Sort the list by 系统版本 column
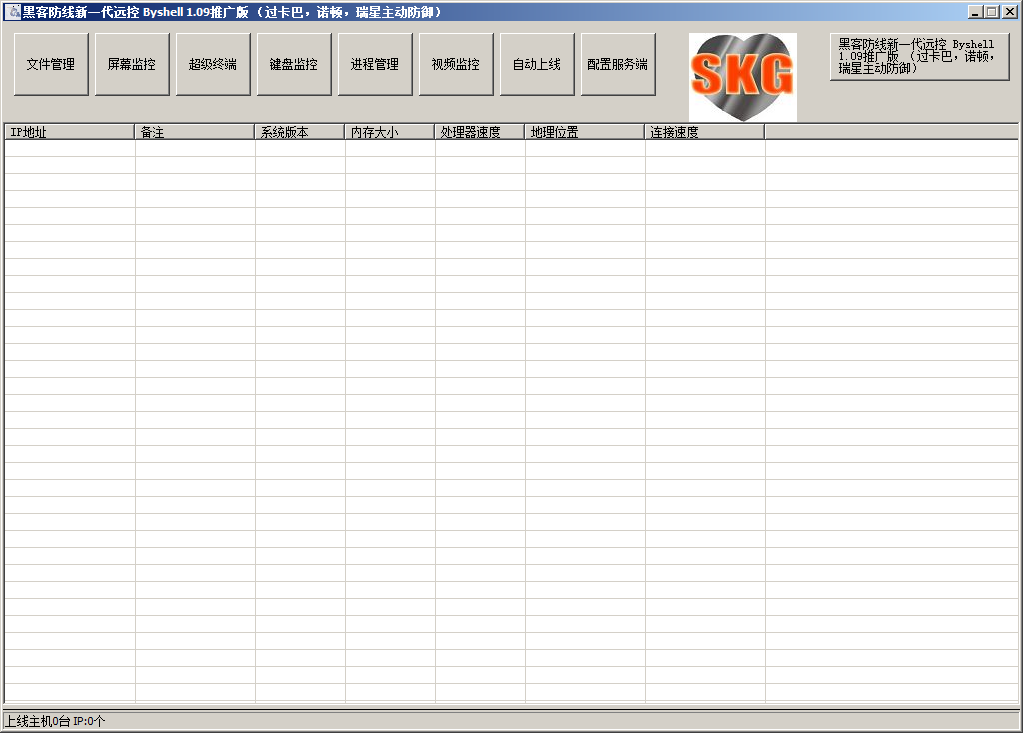 (x=299, y=132)
